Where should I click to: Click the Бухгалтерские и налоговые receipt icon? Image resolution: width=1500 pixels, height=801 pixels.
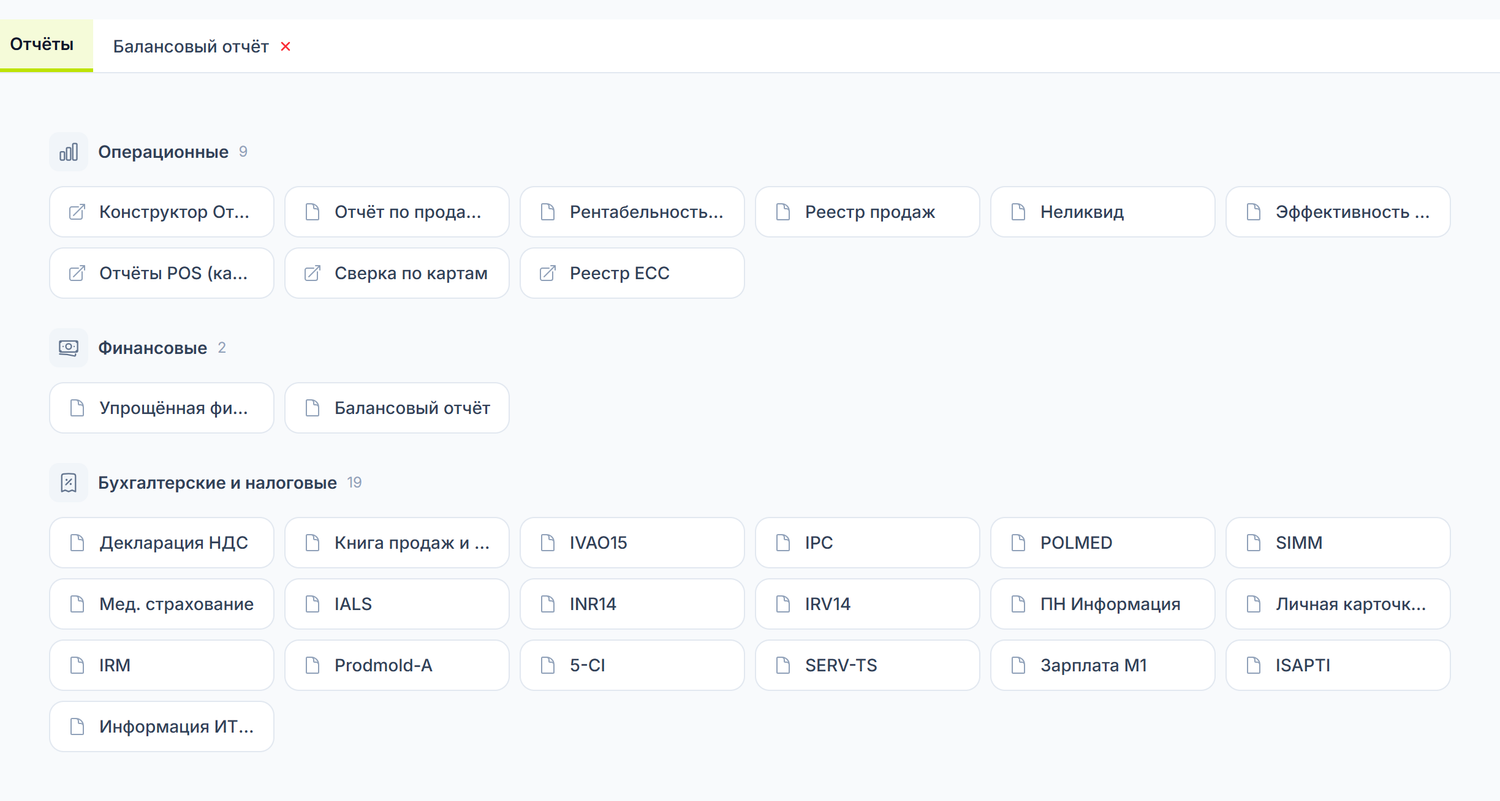pos(69,483)
